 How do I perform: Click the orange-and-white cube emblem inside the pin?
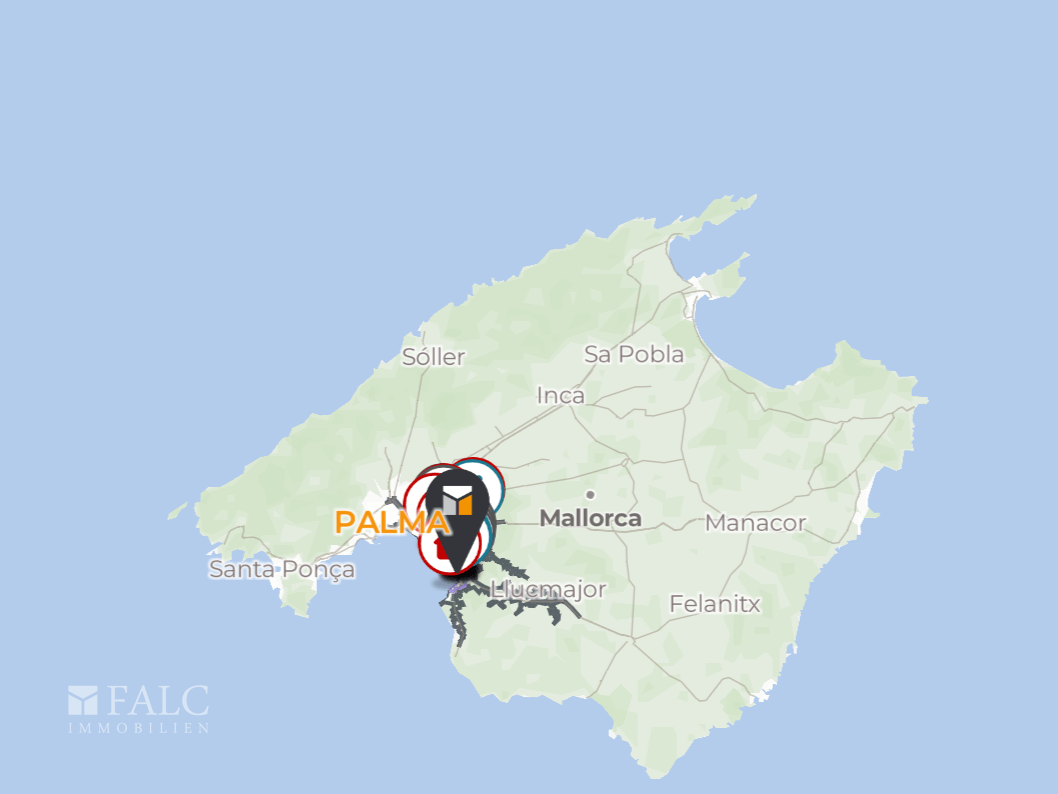(457, 500)
